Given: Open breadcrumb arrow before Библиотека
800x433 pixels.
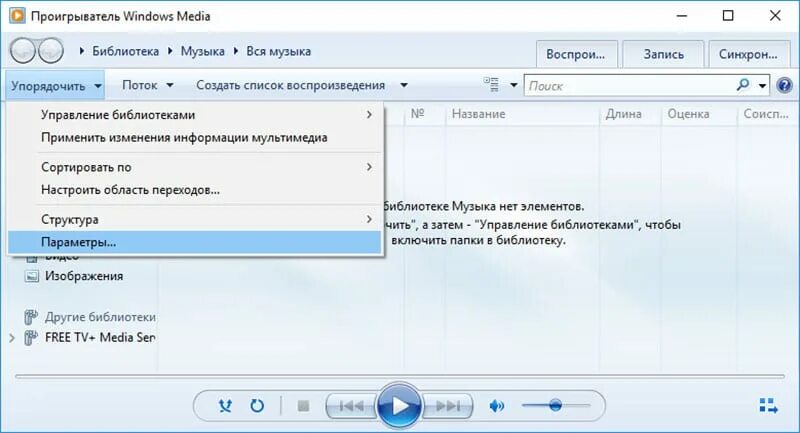Looking at the screenshot, I should coord(82,51).
